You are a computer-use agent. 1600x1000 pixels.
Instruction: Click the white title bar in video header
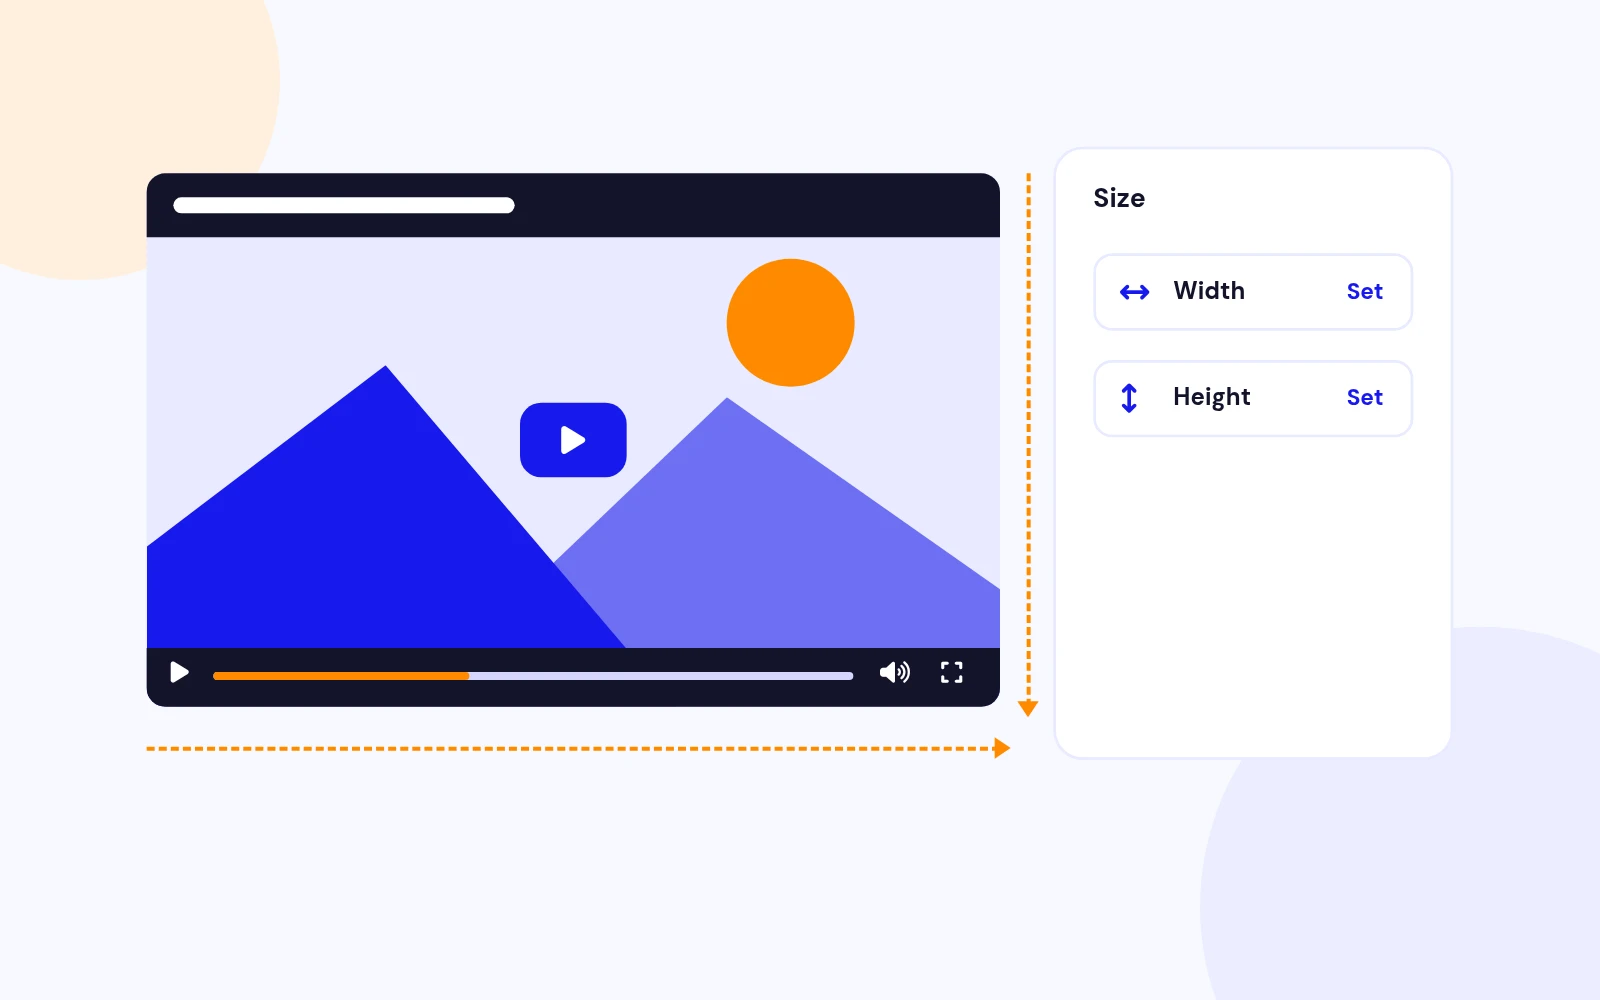click(x=344, y=205)
